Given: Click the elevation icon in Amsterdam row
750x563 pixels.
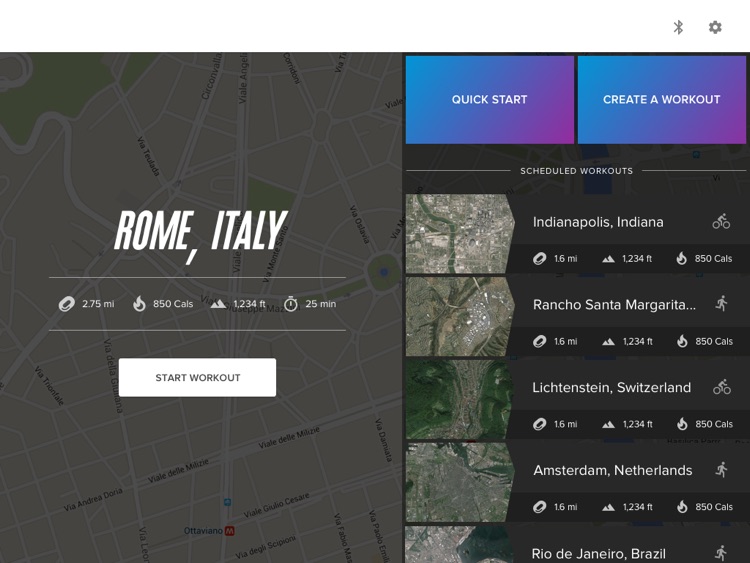Looking at the screenshot, I should pyautogui.click(x=608, y=507).
